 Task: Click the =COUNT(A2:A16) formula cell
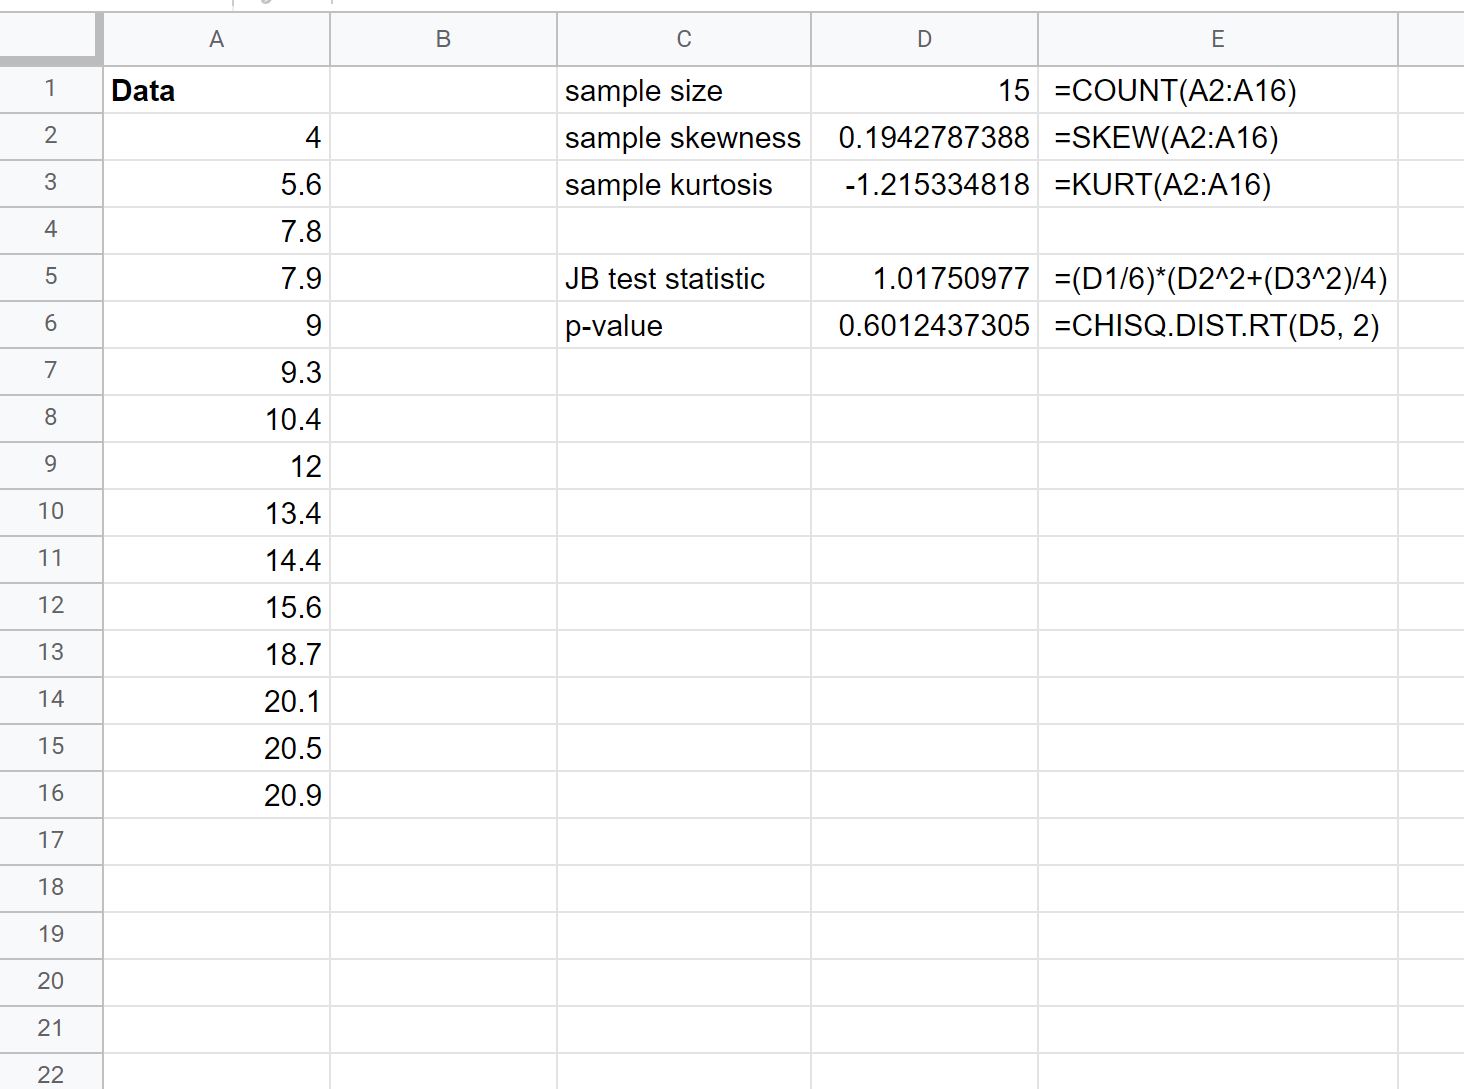pyautogui.click(x=1217, y=90)
